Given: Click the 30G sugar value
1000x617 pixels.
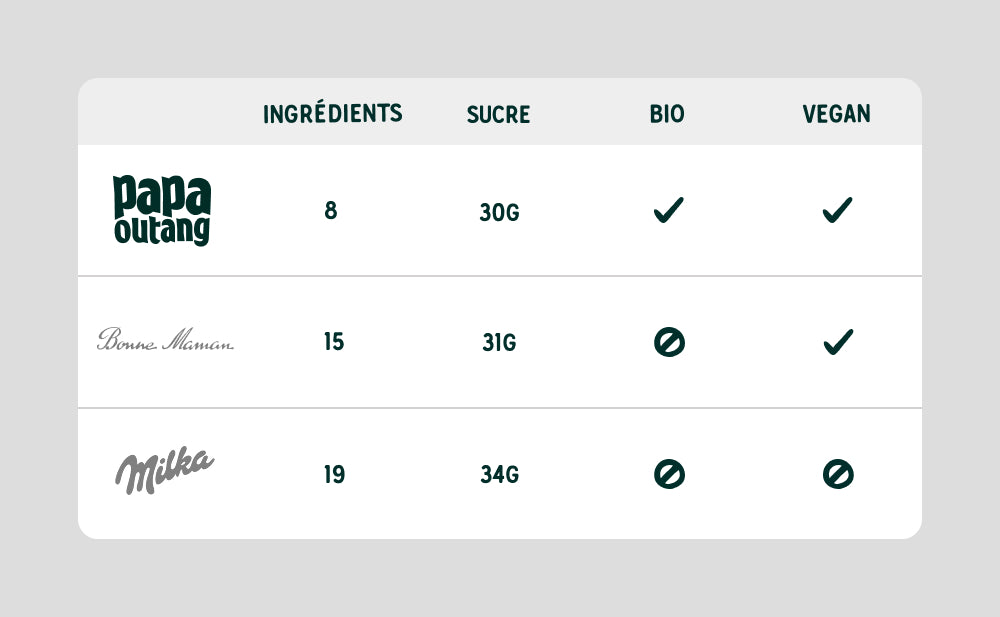Looking at the screenshot, I should pos(499,212).
